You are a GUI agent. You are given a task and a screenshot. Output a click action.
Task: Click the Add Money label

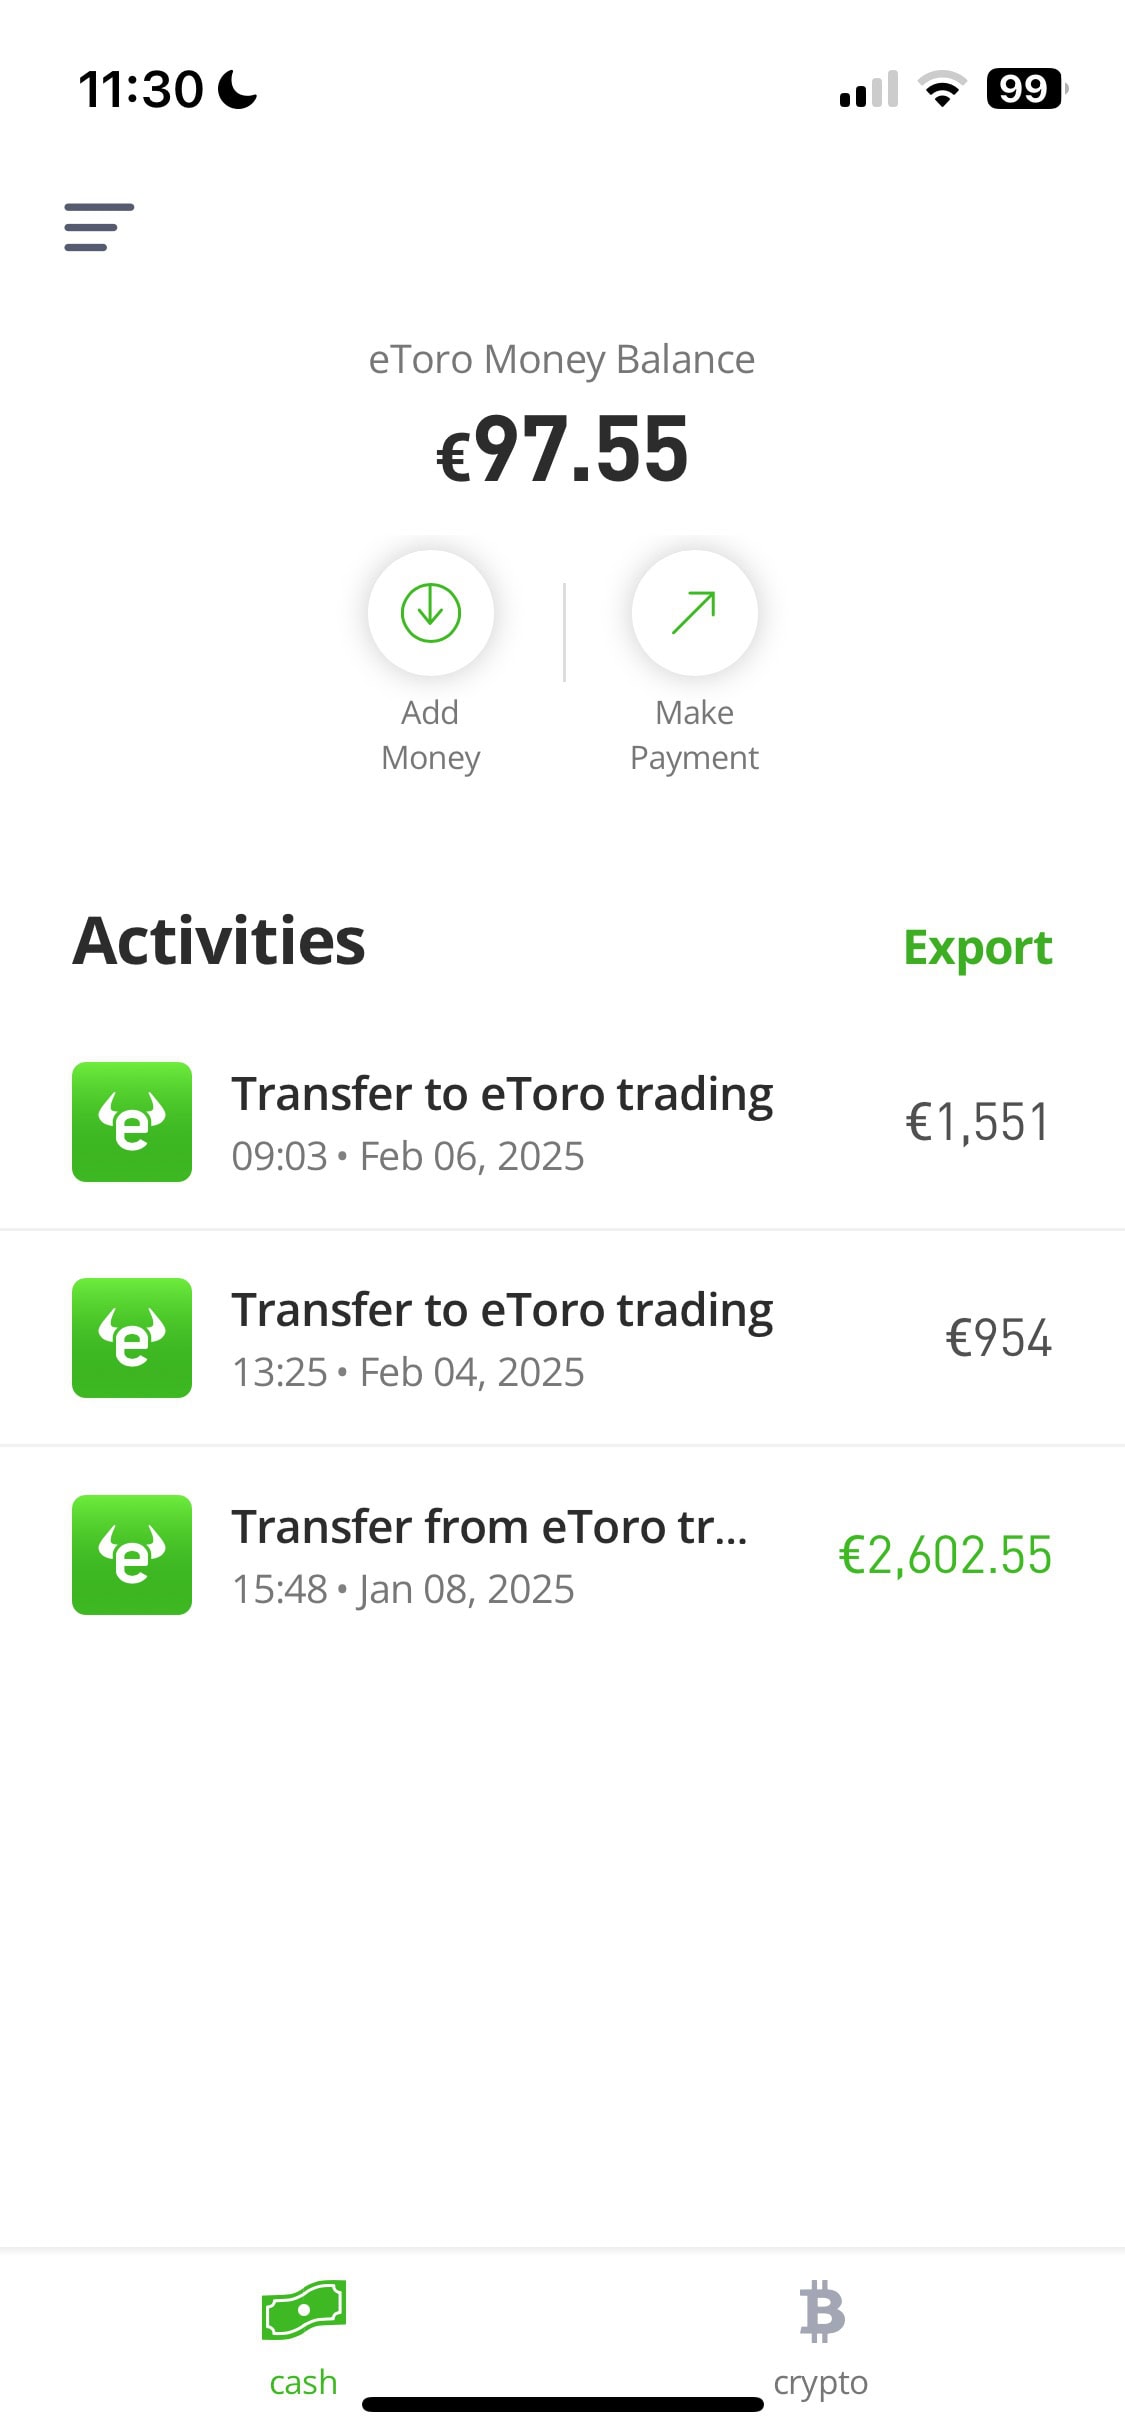coord(430,735)
